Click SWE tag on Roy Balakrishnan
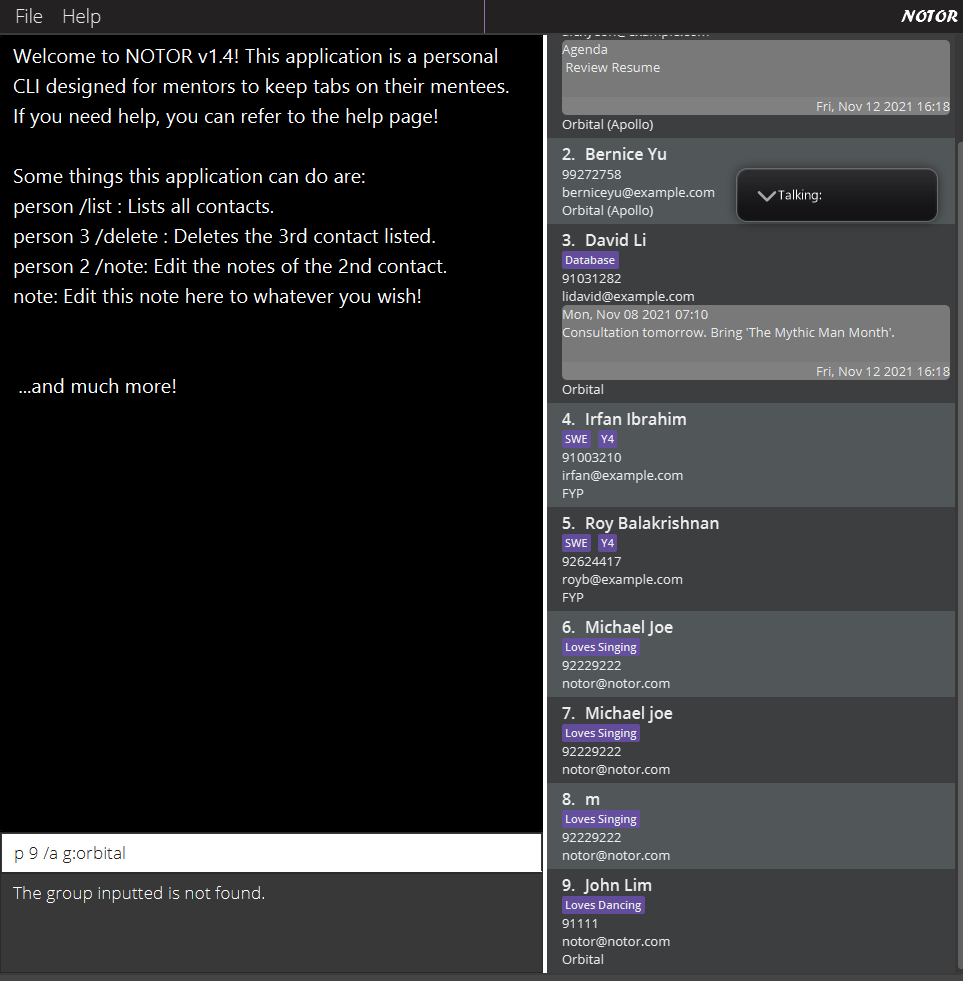This screenshot has width=963, height=981. (x=576, y=543)
